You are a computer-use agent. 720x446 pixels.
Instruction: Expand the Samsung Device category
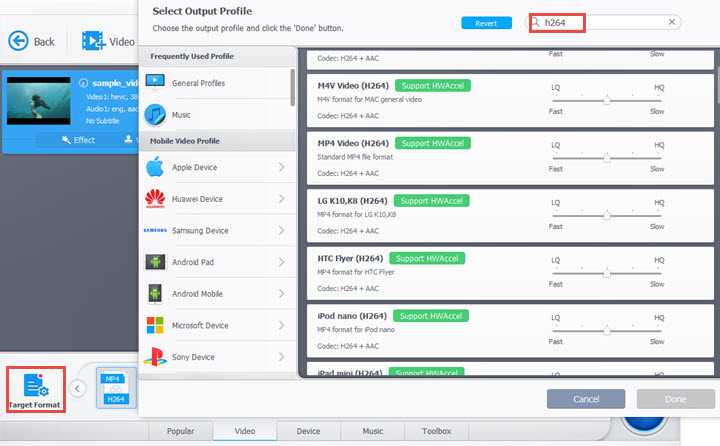[x=281, y=231]
